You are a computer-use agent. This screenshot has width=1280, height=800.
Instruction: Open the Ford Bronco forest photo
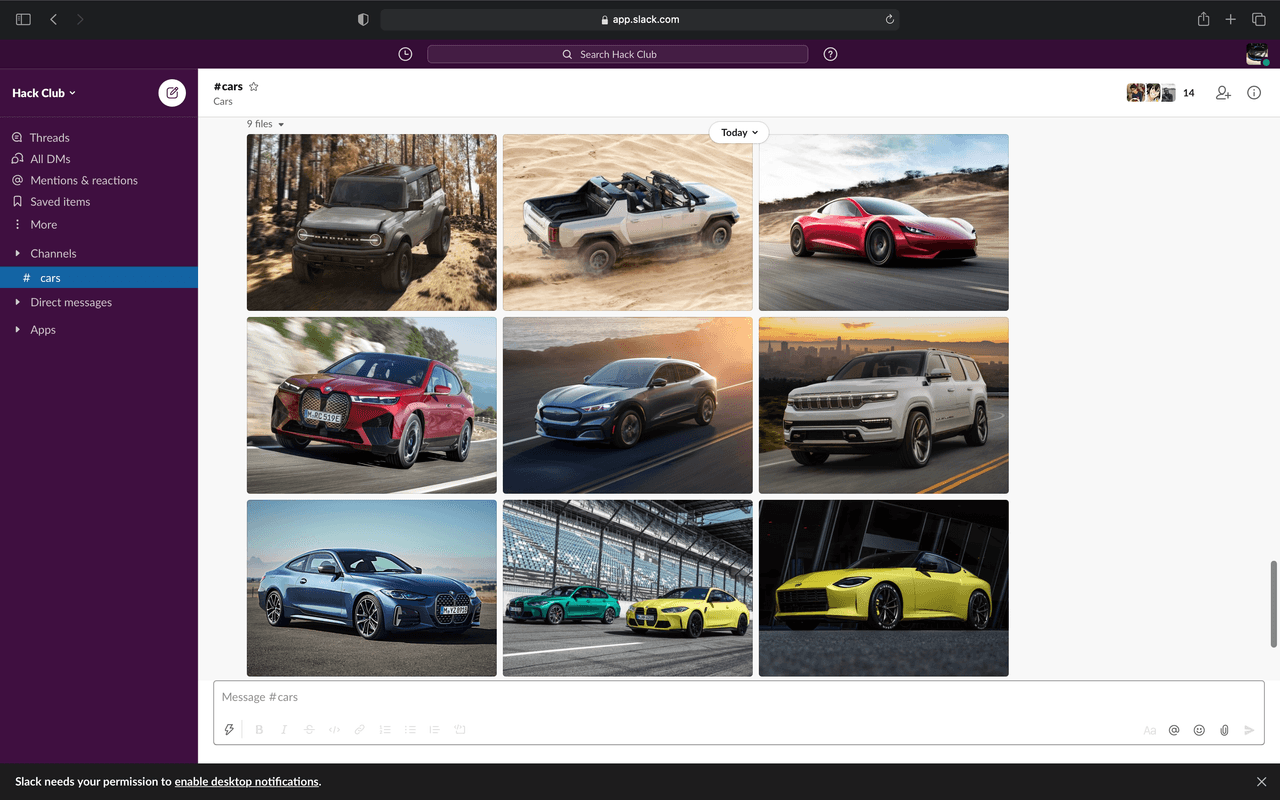pos(372,222)
